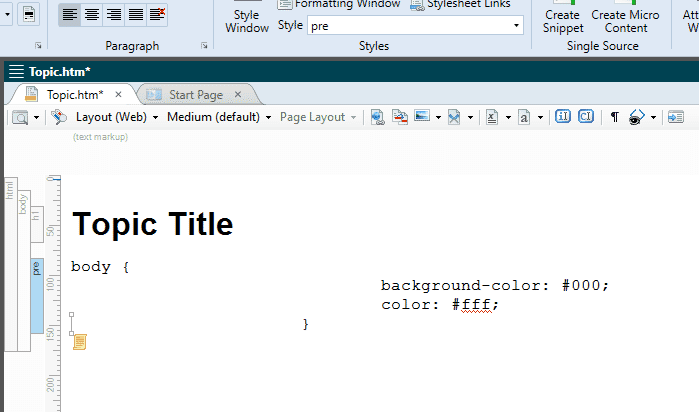Image resolution: width=699 pixels, height=412 pixels.
Task: Close the Topic.htm tab
Action: tap(118, 95)
